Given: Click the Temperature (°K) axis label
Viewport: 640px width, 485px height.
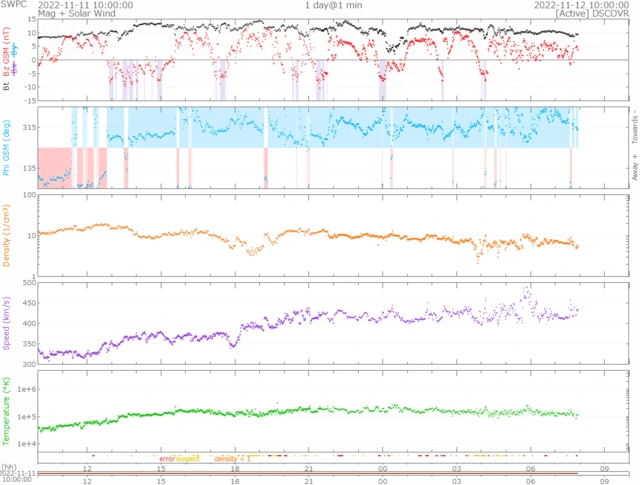Looking at the screenshot, I should pyautogui.click(x=7, y=410).
